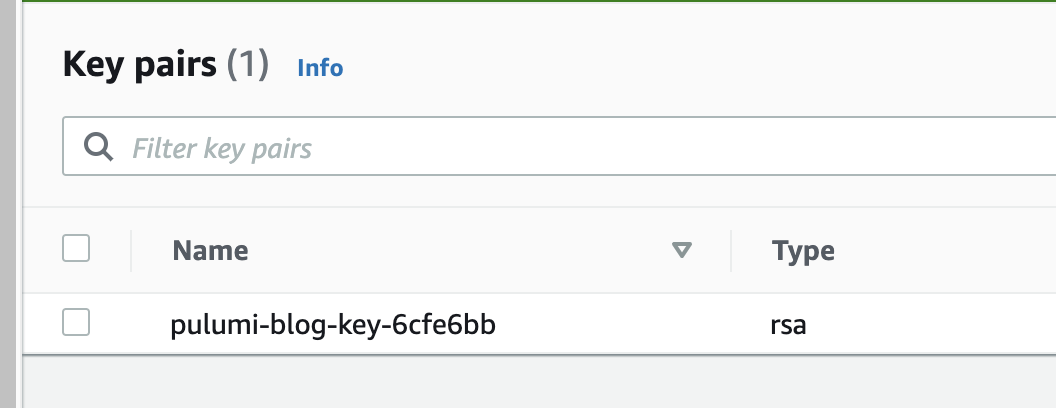Screen dimensions: 1056x408
Task: Focus the Filter key pairs search field
Action: click(500, 148)
